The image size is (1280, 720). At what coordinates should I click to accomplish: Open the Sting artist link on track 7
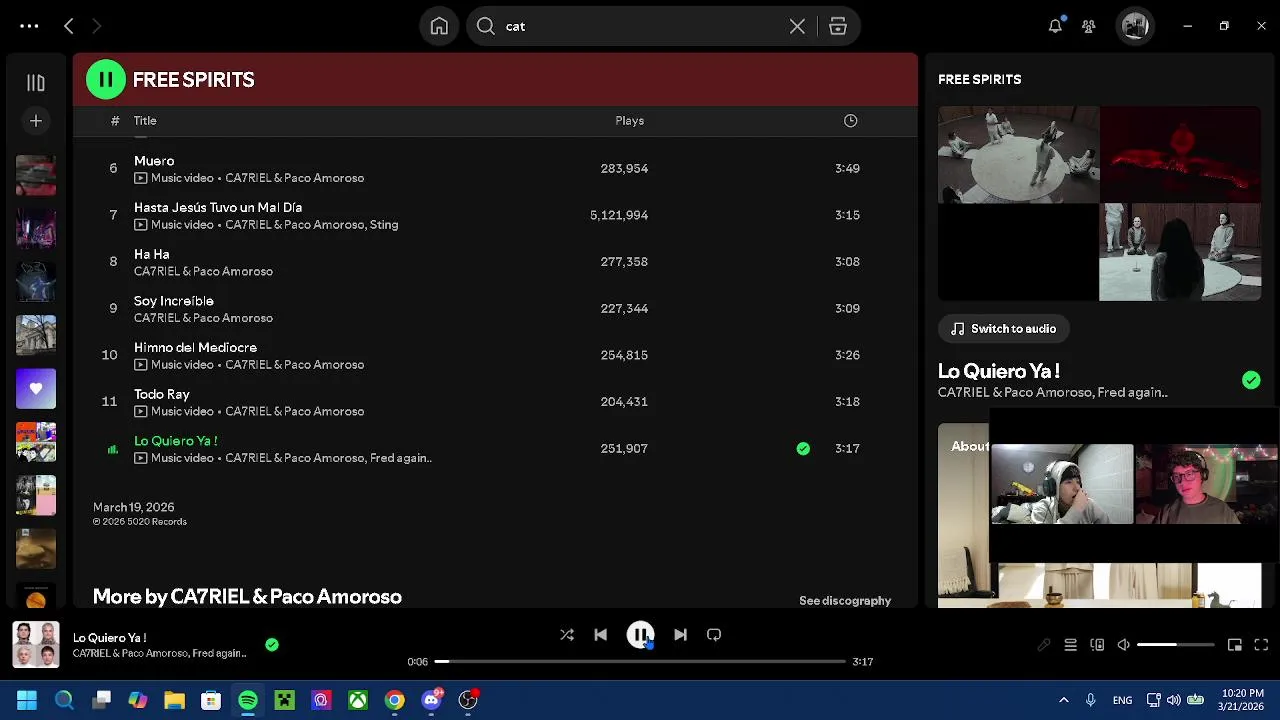(x=384, y=225)
